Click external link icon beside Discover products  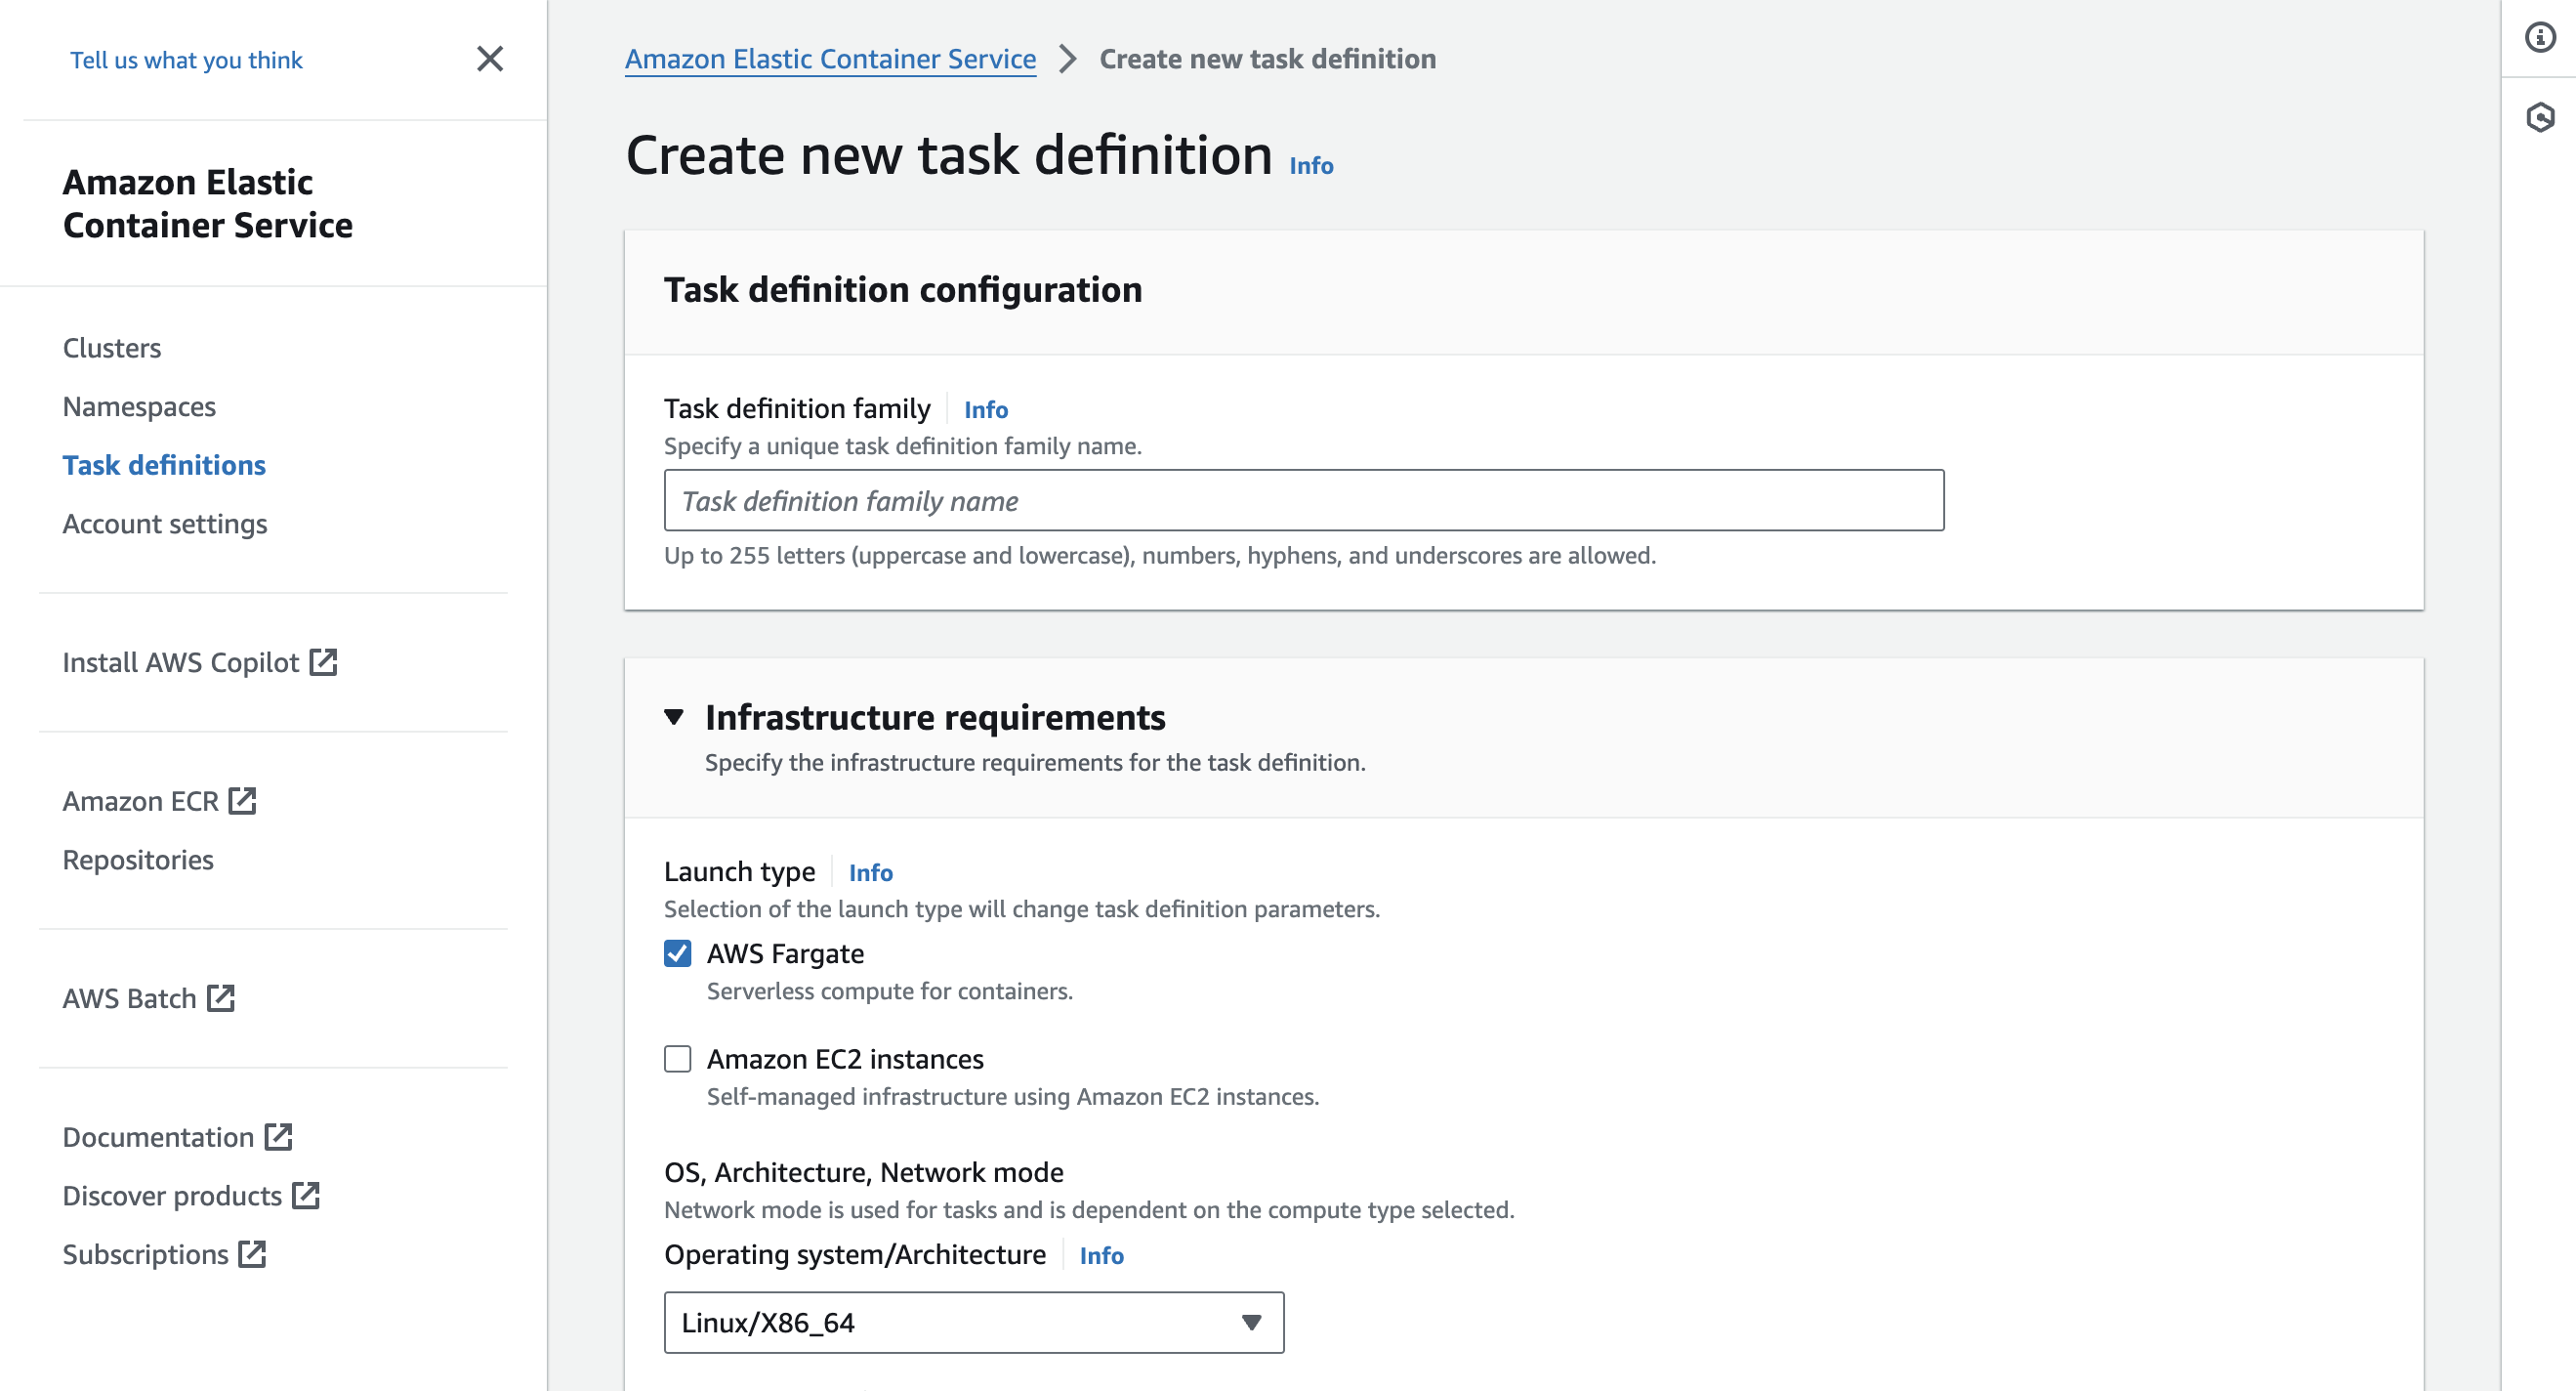coord(305,1195)
